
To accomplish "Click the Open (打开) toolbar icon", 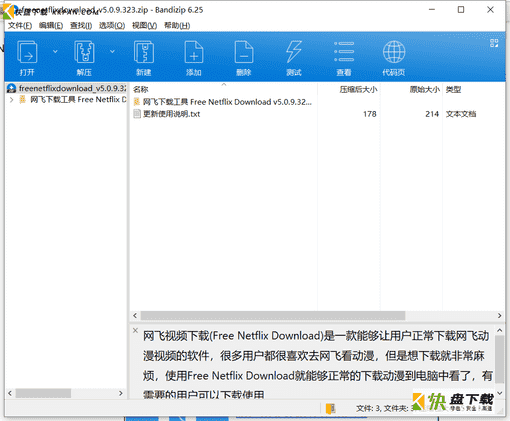I will point(27,52).
